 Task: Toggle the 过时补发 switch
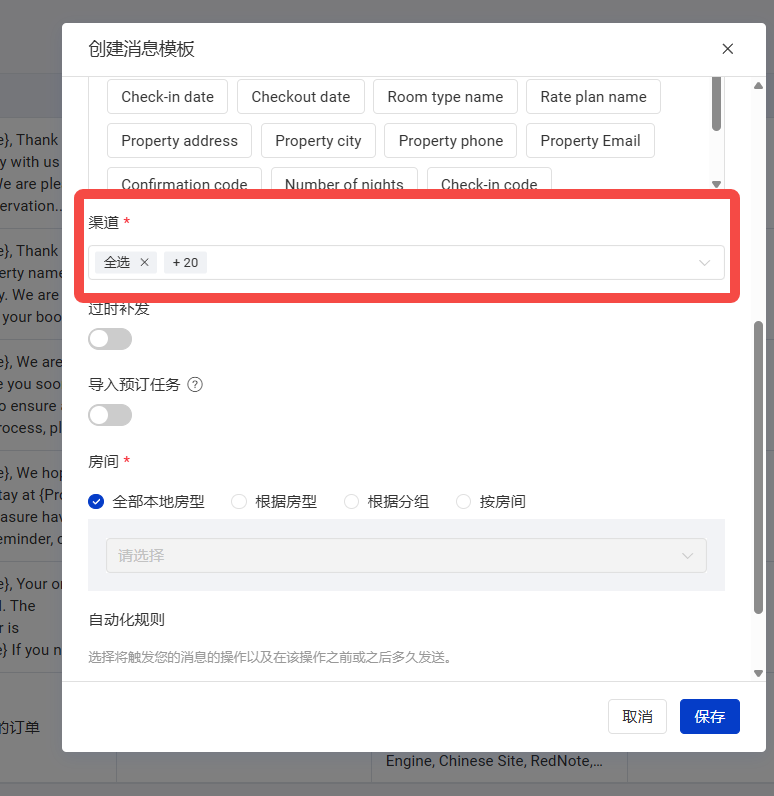[110, 339]
